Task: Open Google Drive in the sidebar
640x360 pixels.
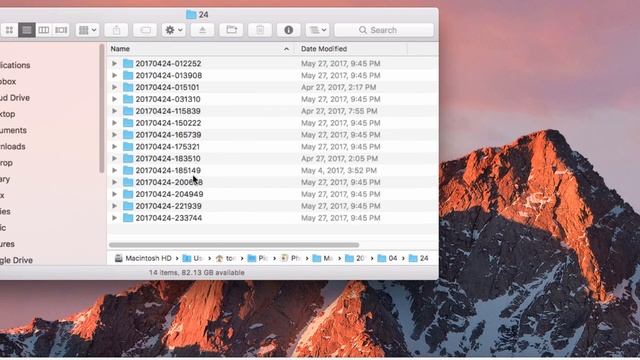Action: (16, 260)
